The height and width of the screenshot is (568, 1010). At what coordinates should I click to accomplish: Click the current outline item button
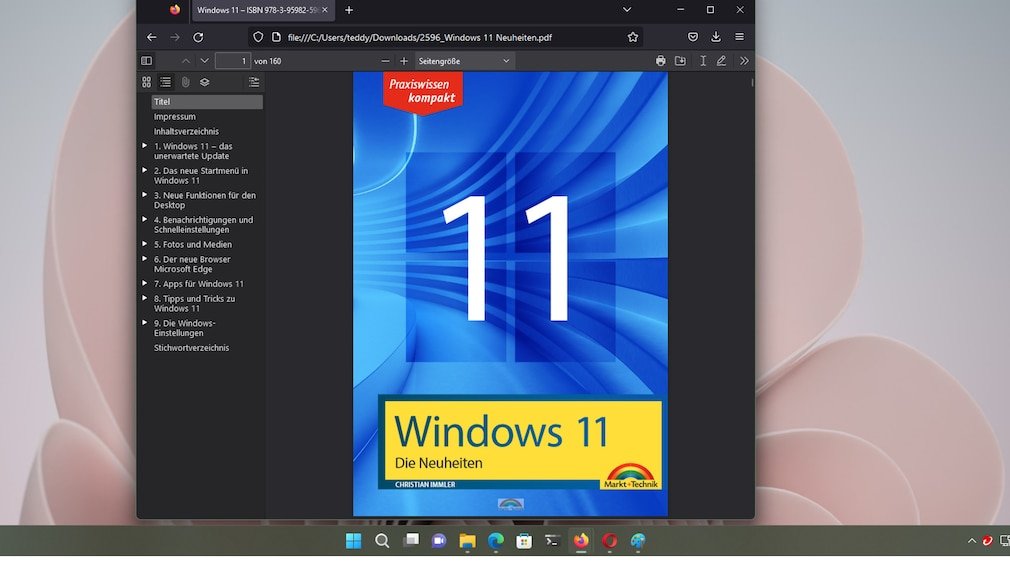point(254,82)
